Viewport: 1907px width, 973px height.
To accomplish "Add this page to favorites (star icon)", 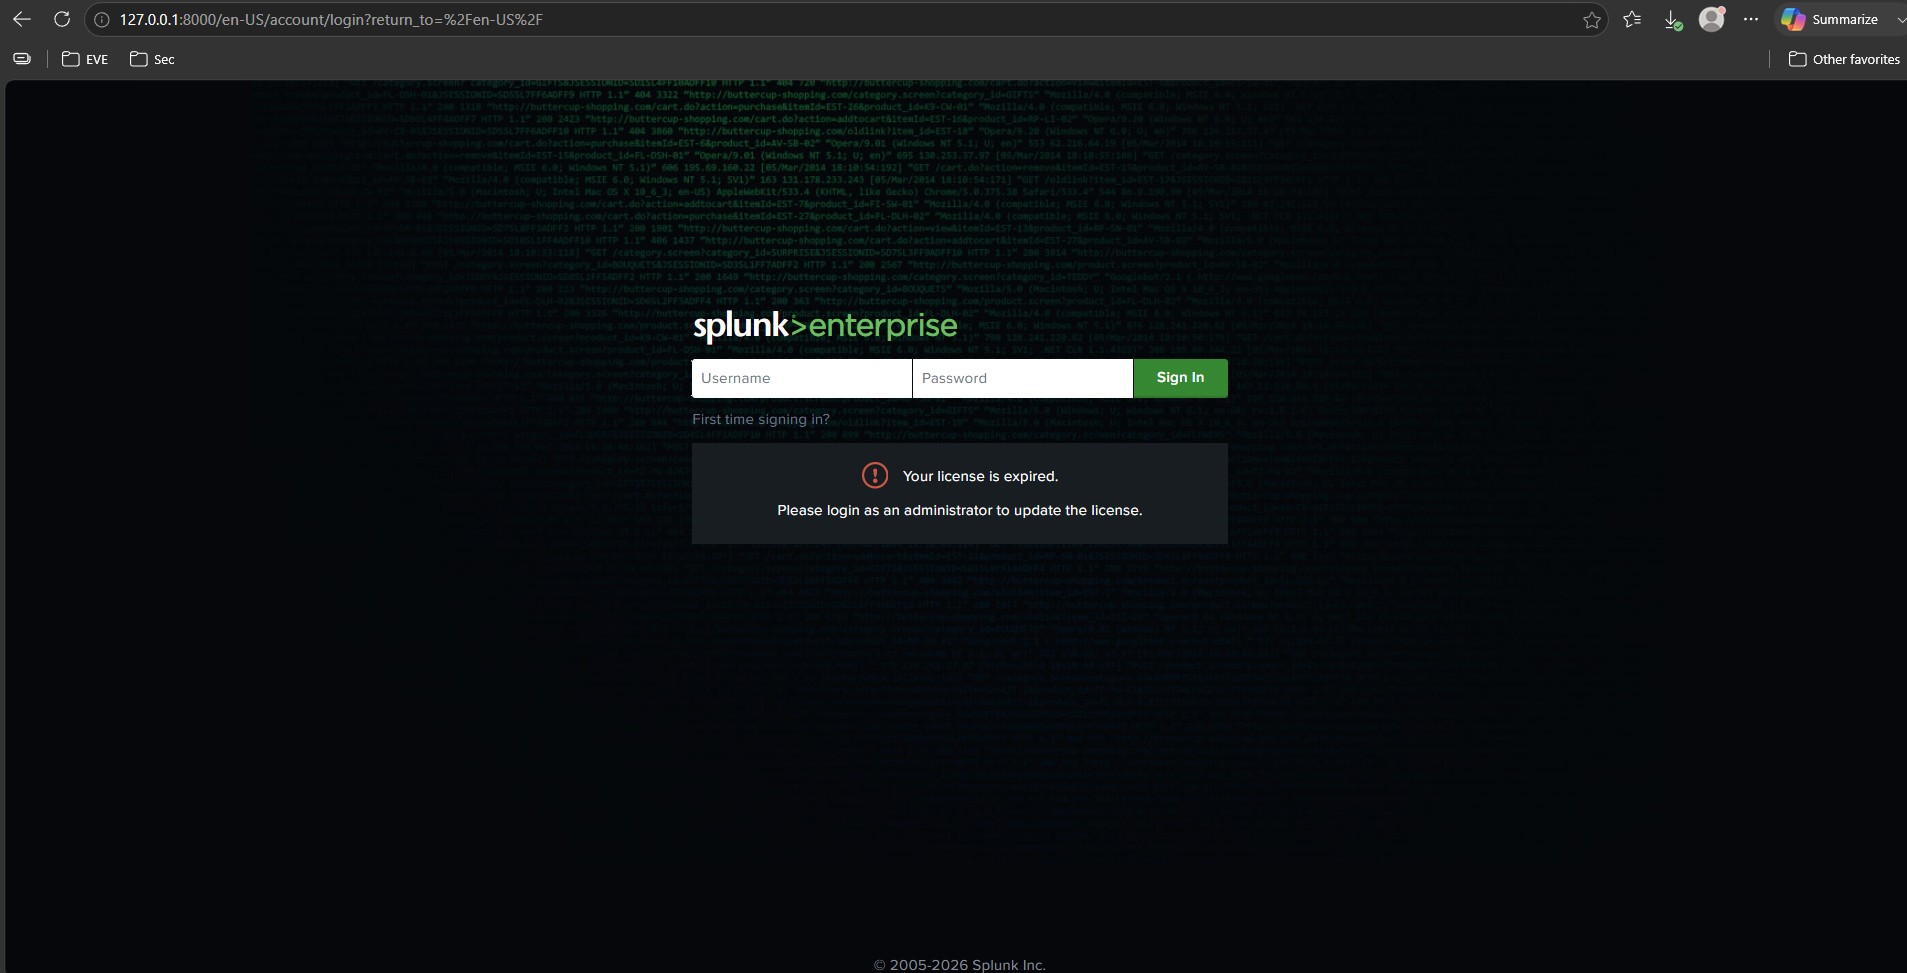I will 1592,20.
